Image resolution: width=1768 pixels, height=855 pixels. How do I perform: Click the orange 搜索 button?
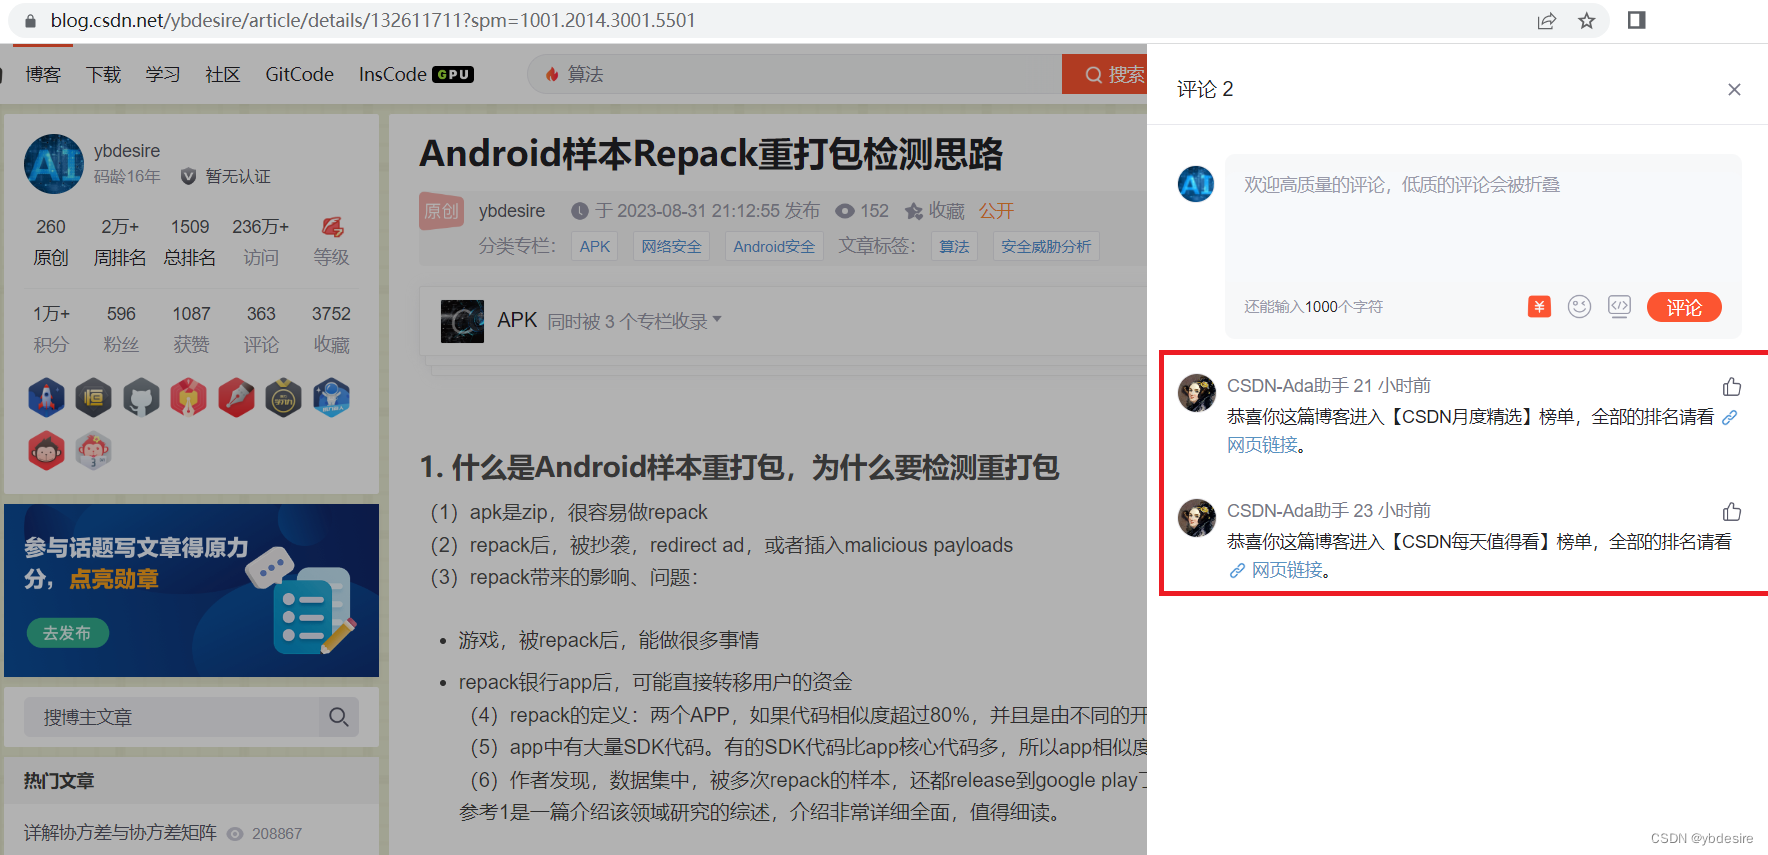[x=1105, y=74]
